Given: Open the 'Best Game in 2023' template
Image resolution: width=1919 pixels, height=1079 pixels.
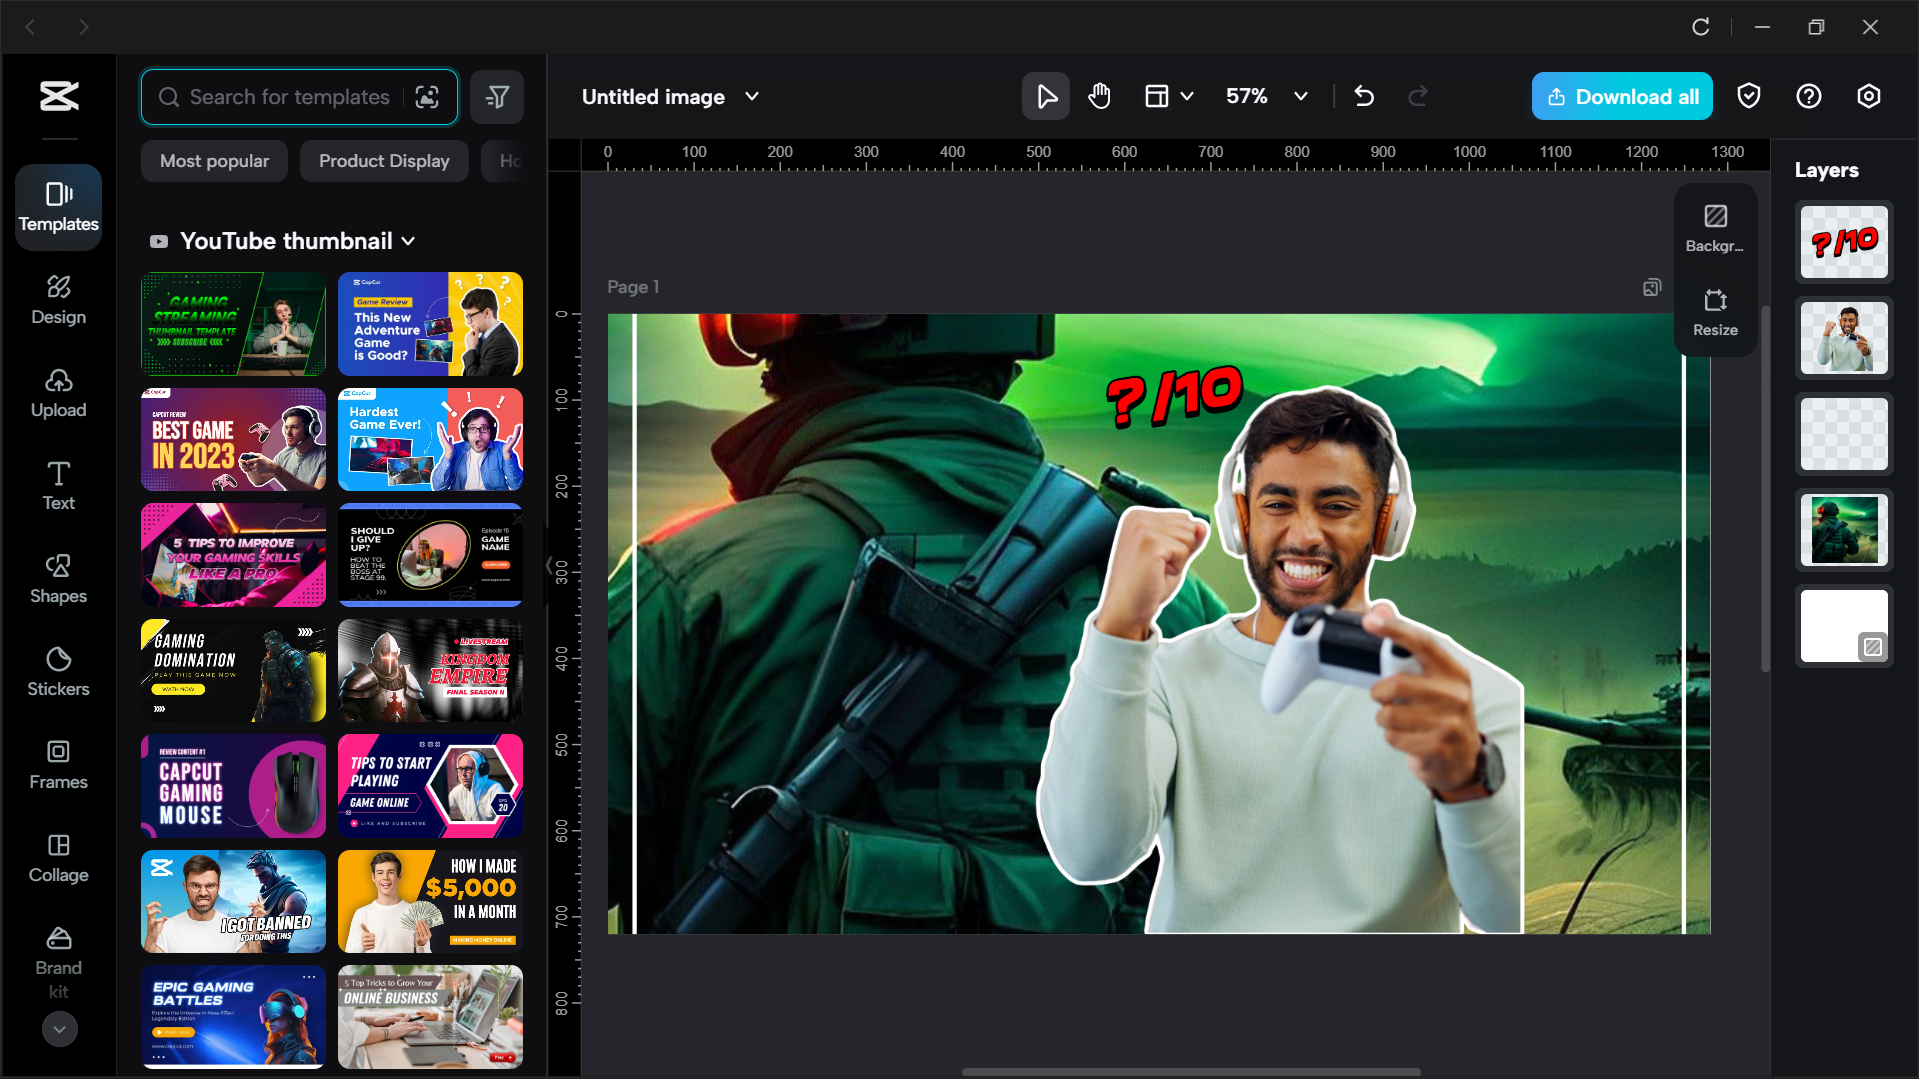Looking at the screenshot, I should tap(232, 439).
